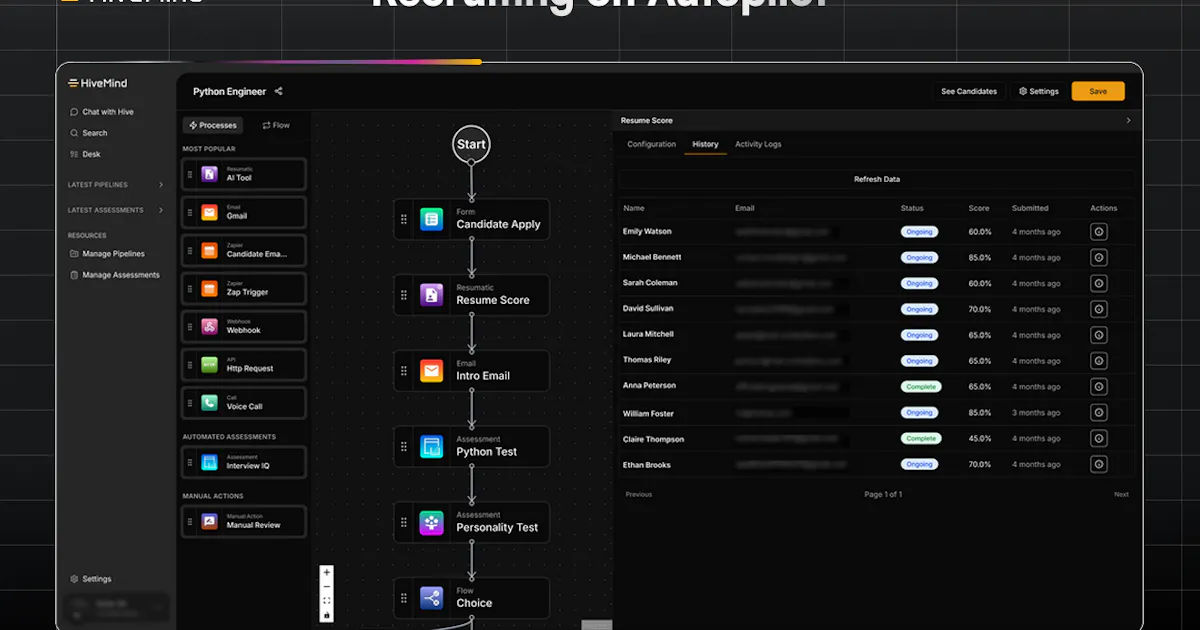Open Manage Assessments
1200x630 pixels.
click(x=115, y=275)
